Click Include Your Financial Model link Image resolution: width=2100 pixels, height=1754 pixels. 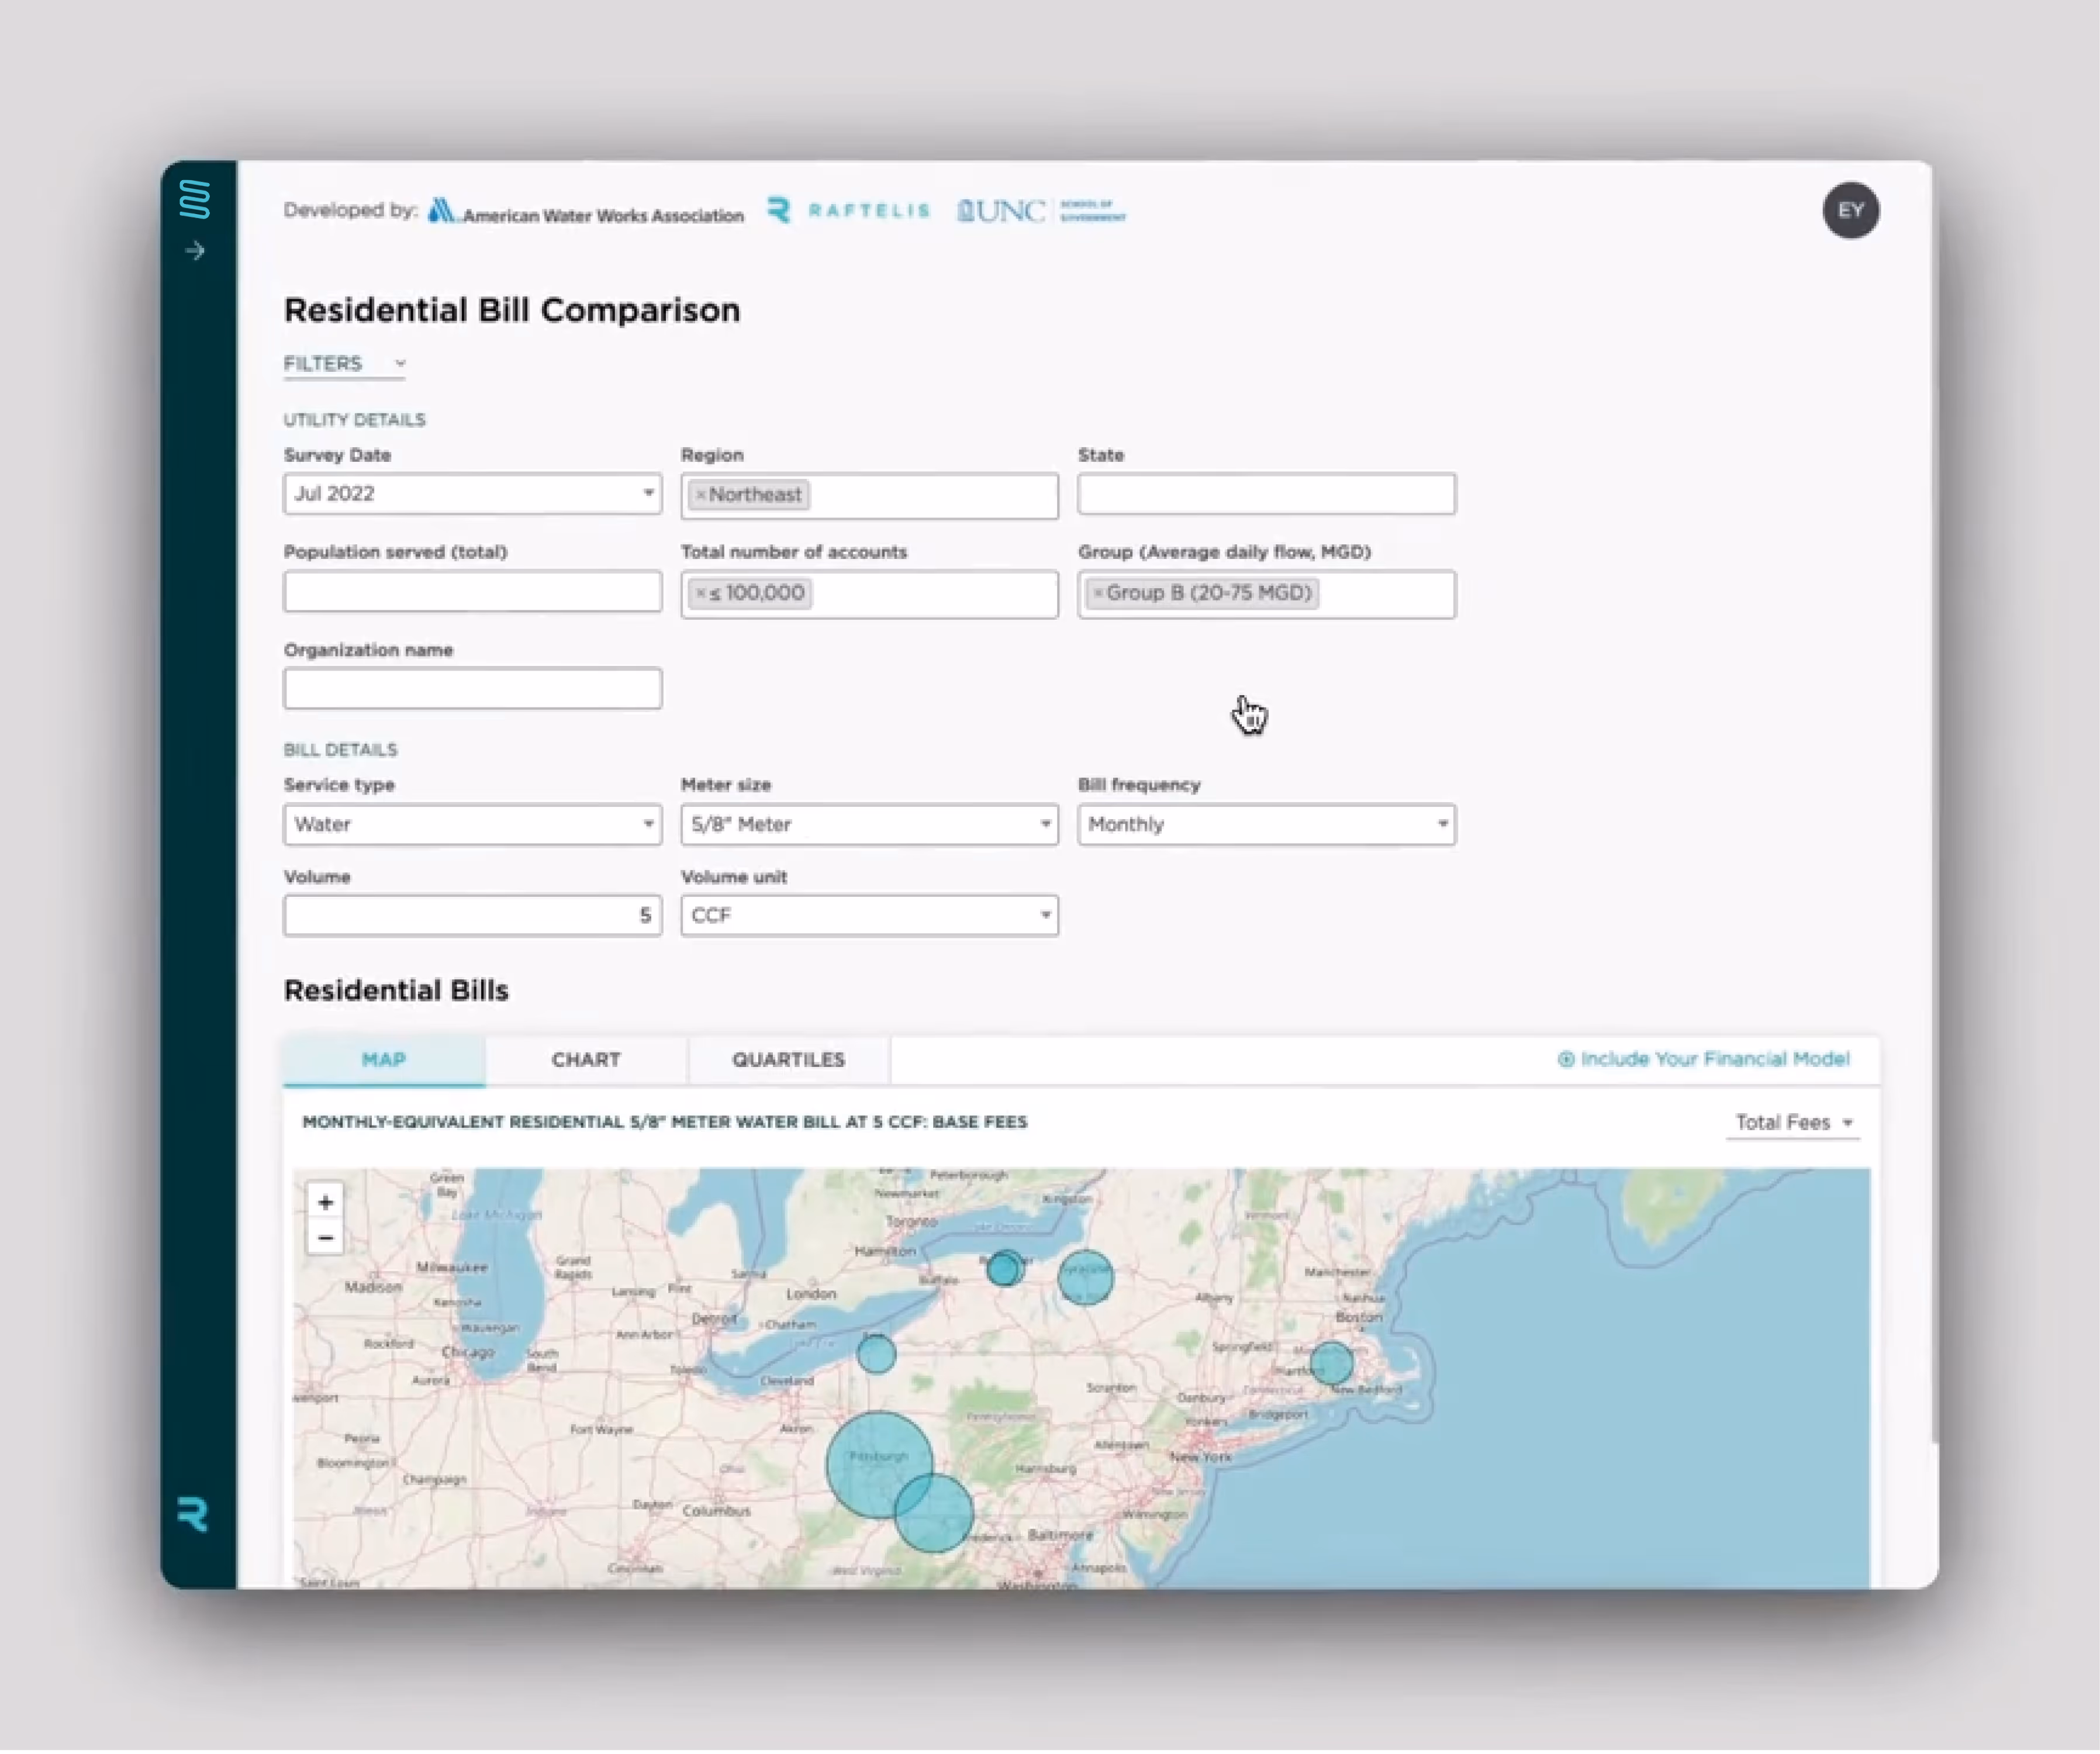1704,1059
